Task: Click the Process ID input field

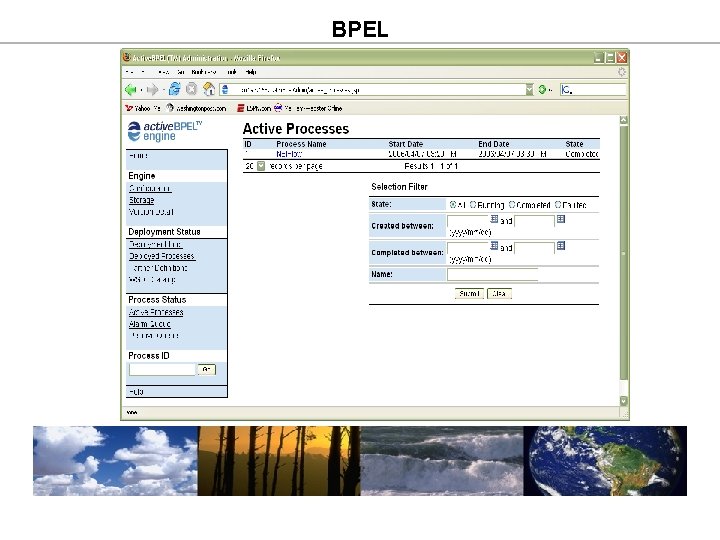Action: click(x=163, y=369)
